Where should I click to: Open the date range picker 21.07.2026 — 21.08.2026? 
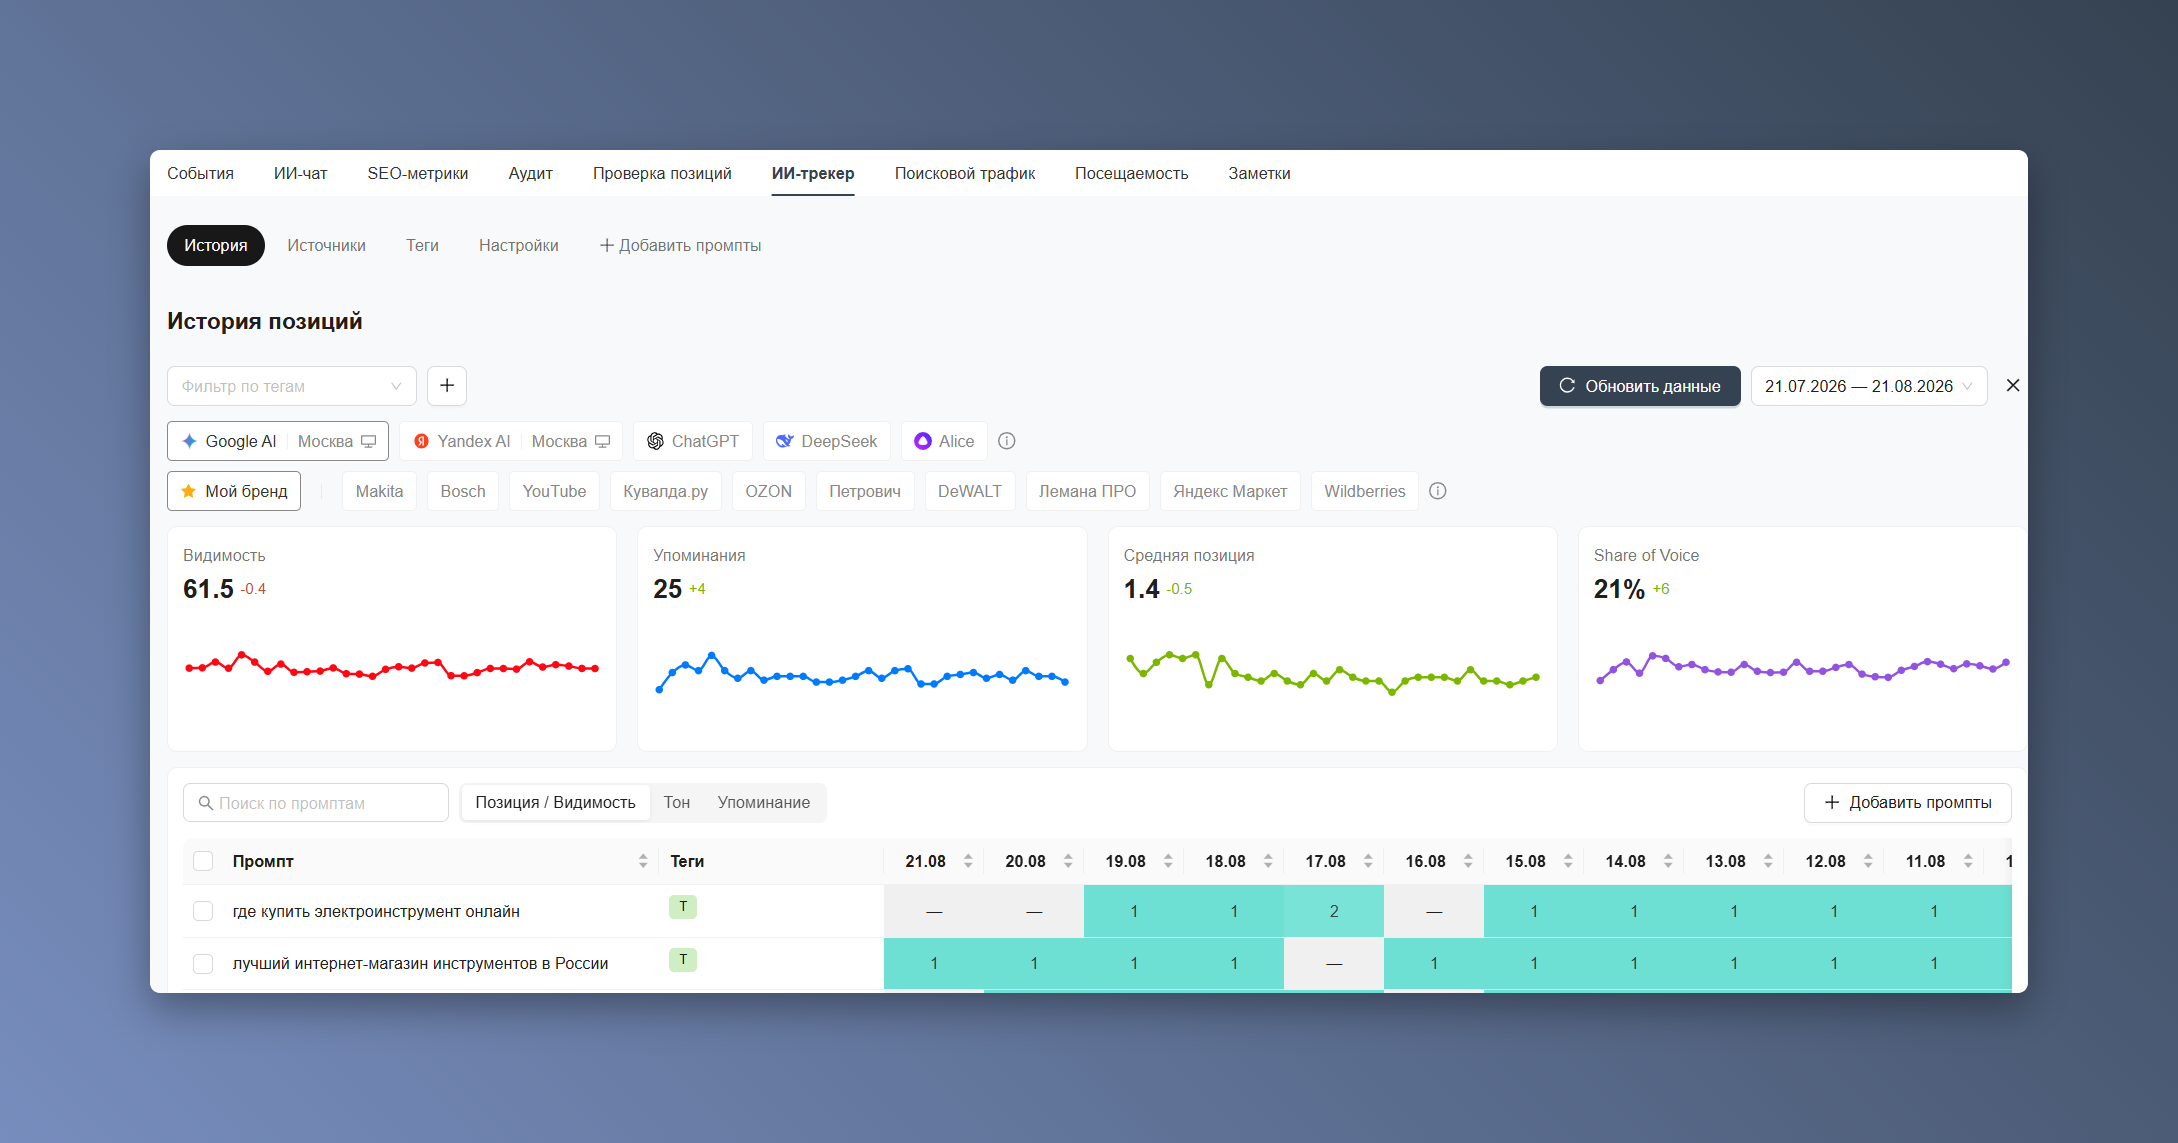point(1869,386)
